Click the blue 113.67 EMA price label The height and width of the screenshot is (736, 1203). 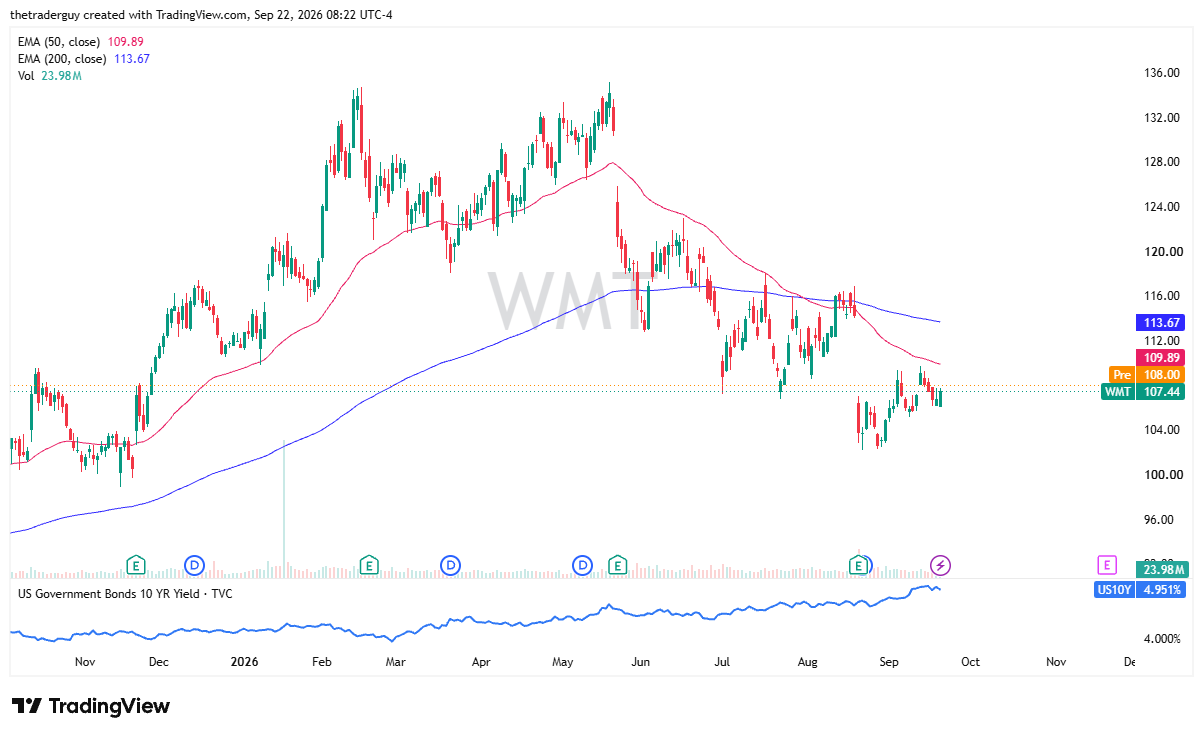pos(1160,323)
